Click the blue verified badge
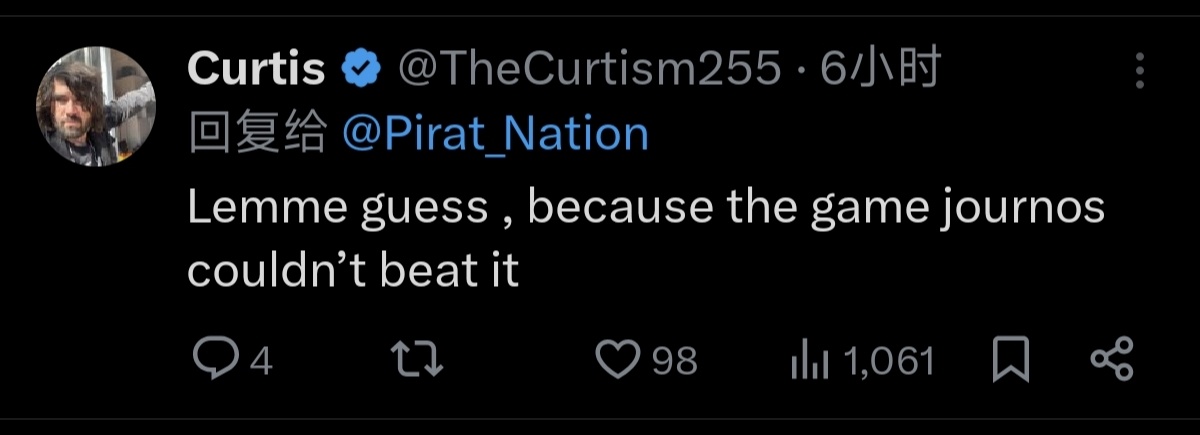 pyautogui.click(x=361, y=70)
